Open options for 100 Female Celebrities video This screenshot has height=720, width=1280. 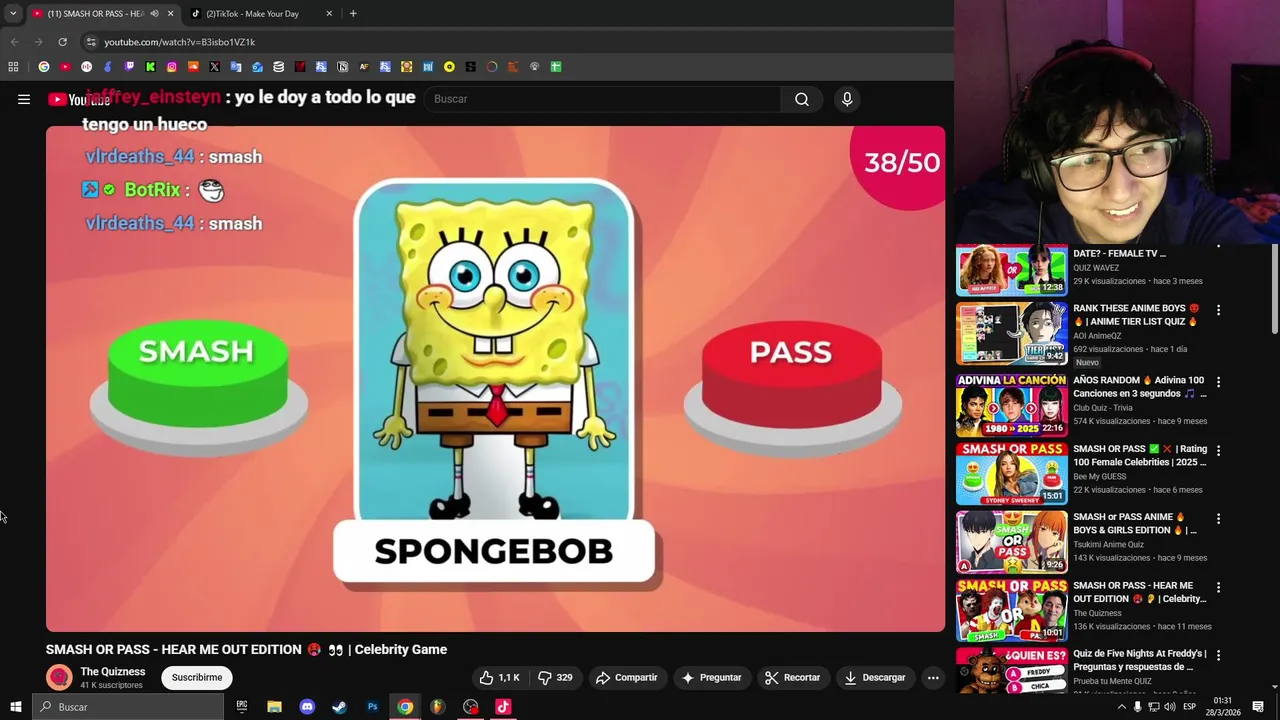point(1218,450)
